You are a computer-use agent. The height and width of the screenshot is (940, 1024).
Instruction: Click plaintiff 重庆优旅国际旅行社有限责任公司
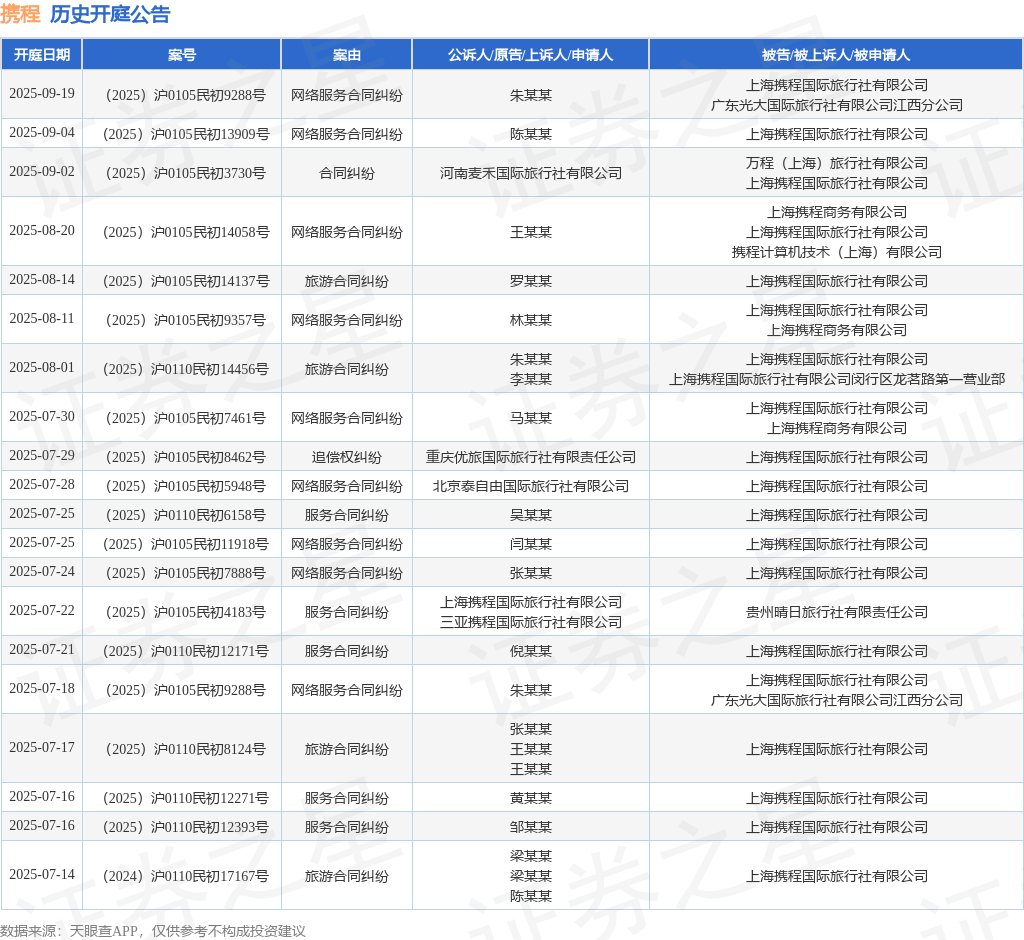[531, 457]
